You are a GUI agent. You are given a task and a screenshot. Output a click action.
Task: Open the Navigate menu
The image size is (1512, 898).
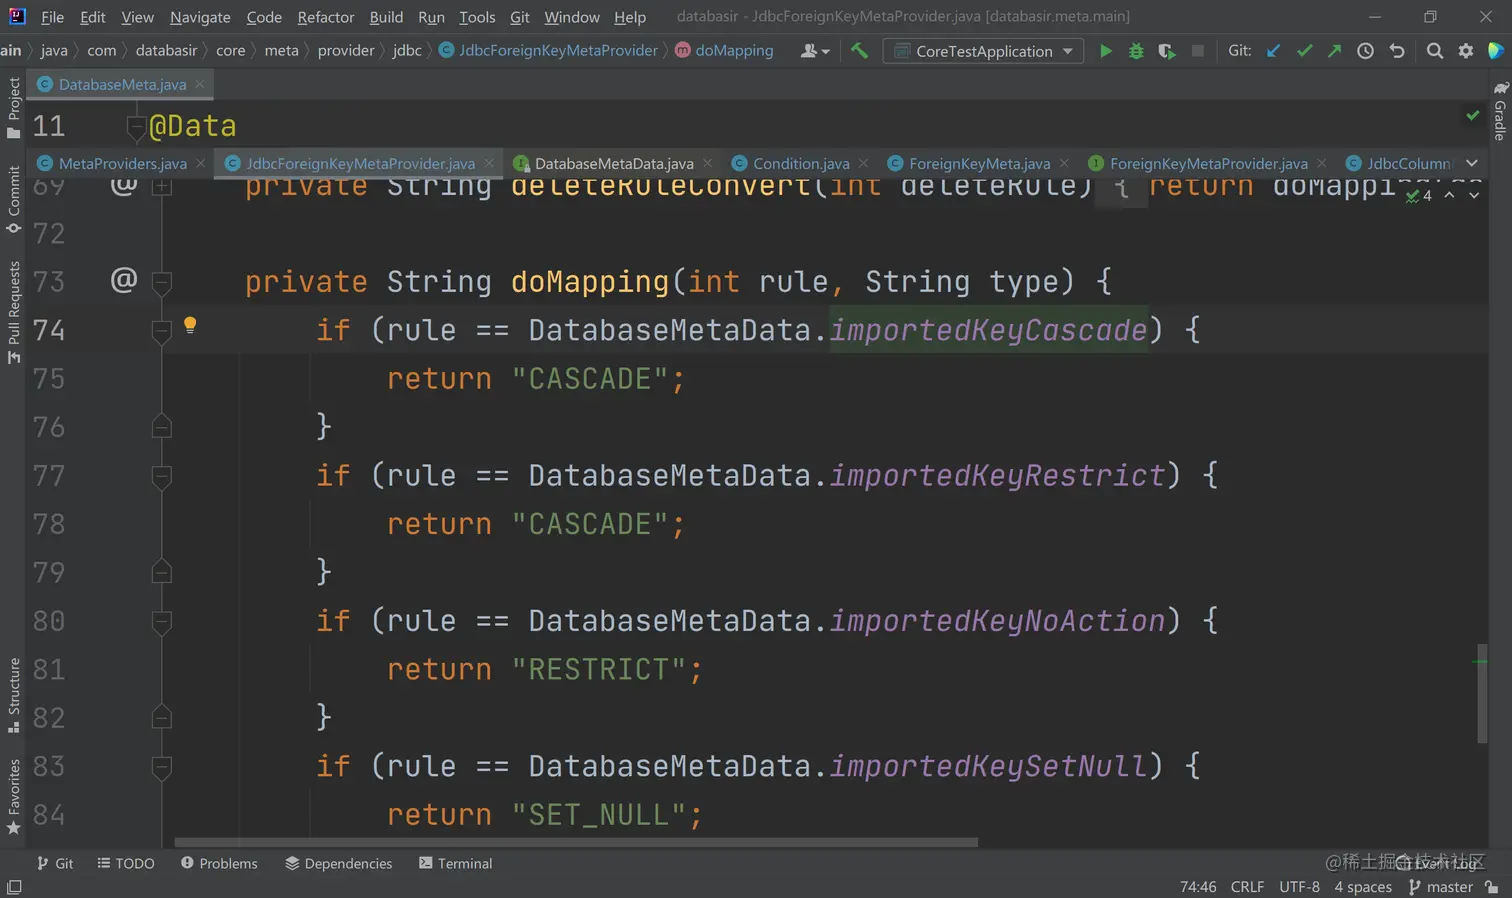[x=200, y=17]
